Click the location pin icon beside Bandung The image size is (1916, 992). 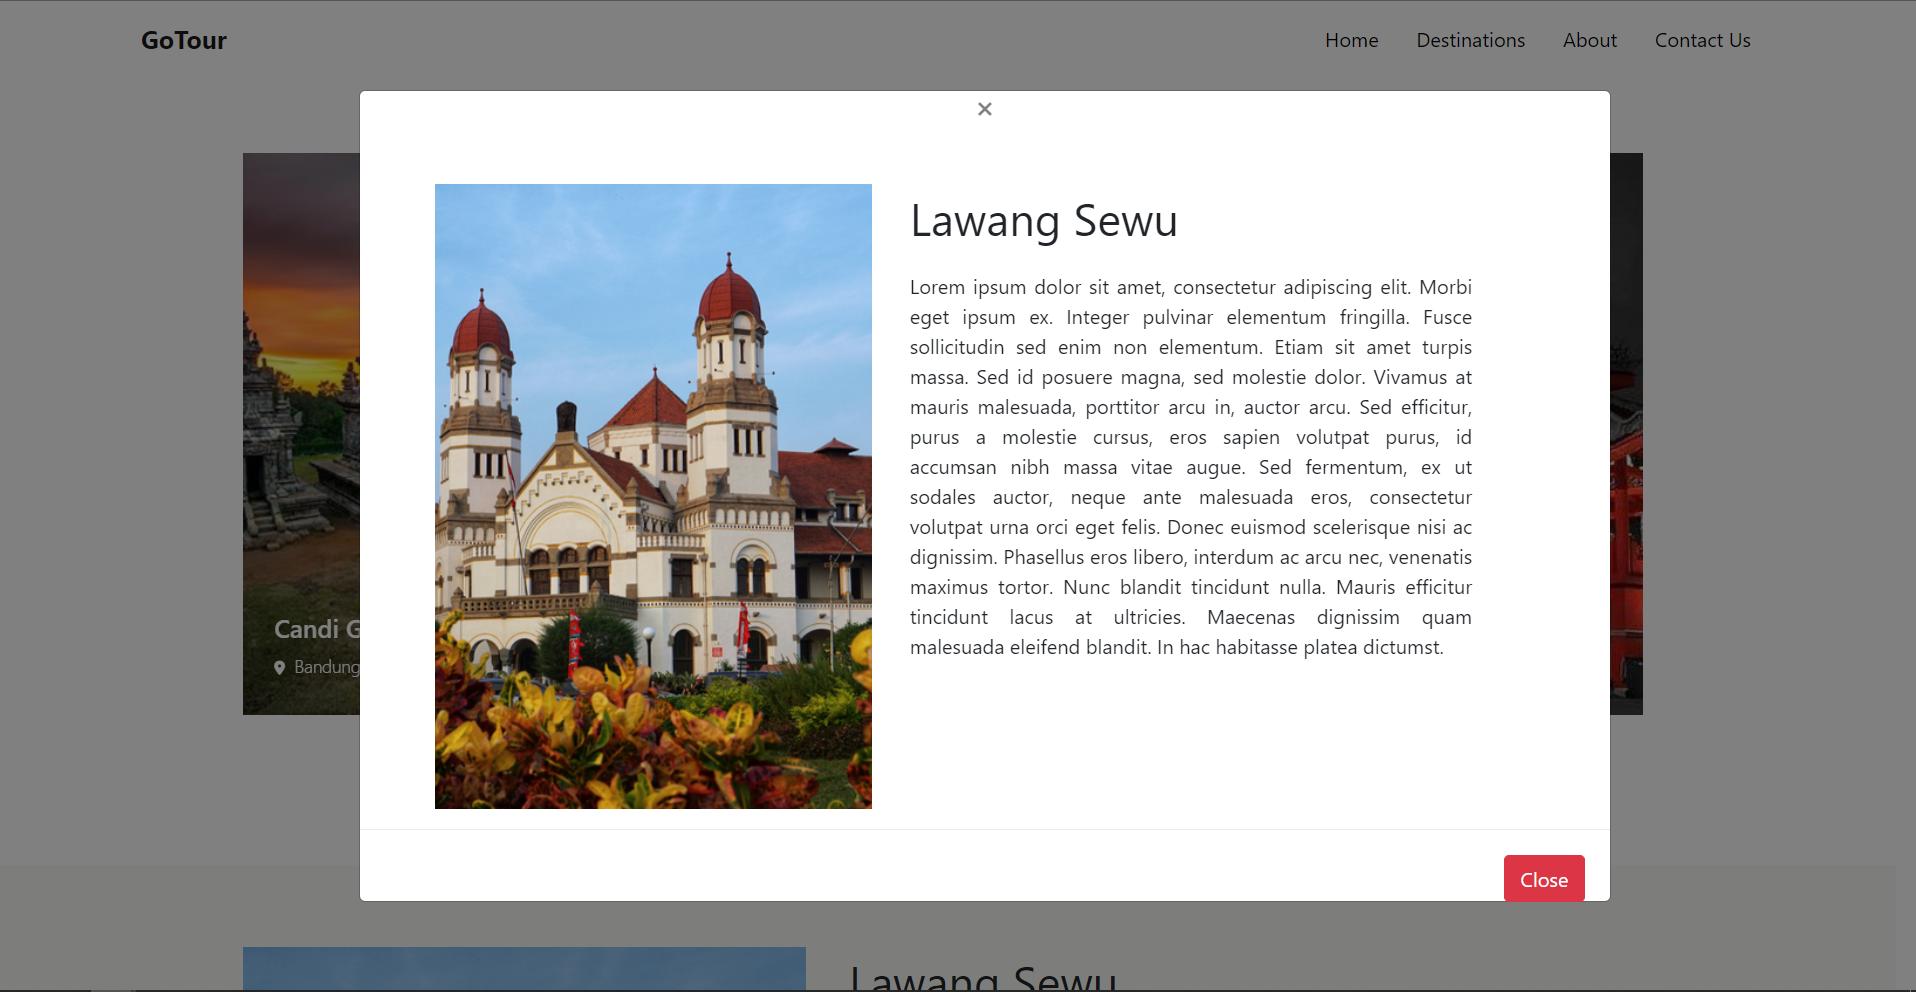[280, 668]
